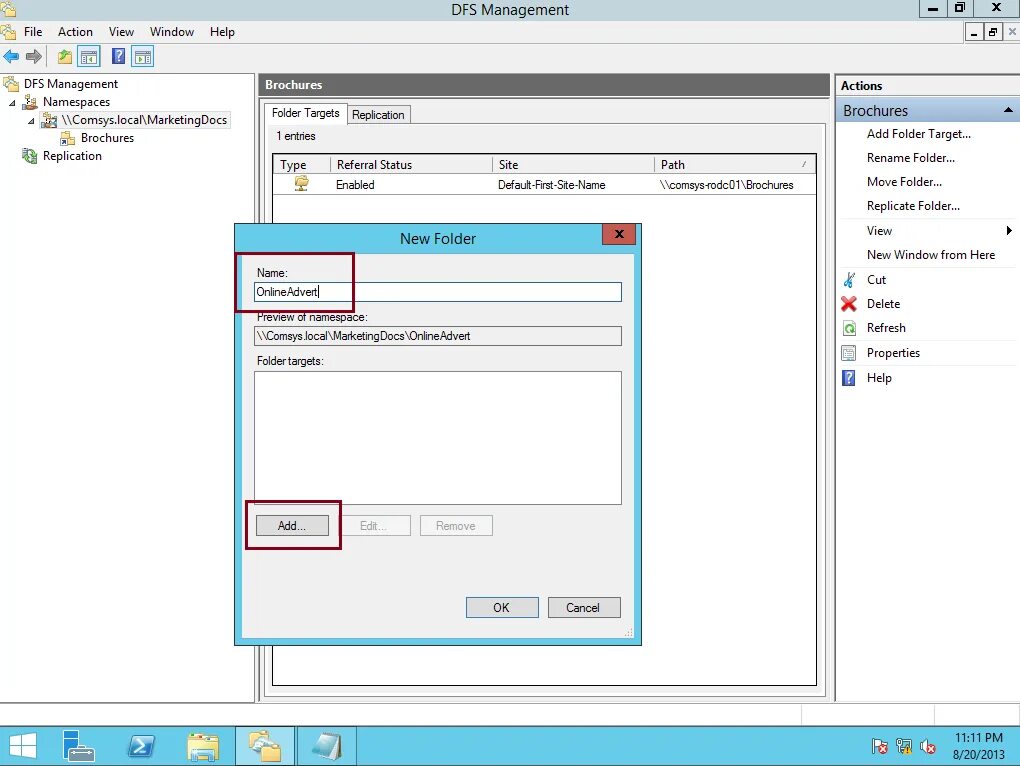This screenshot has width=1020, height=766.
Task: Open the Window menu
Action: coord(172,32)
